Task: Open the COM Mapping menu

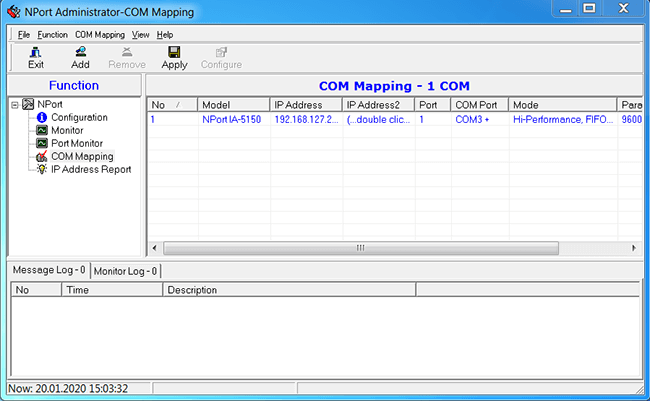Action: tap(99, 35)
